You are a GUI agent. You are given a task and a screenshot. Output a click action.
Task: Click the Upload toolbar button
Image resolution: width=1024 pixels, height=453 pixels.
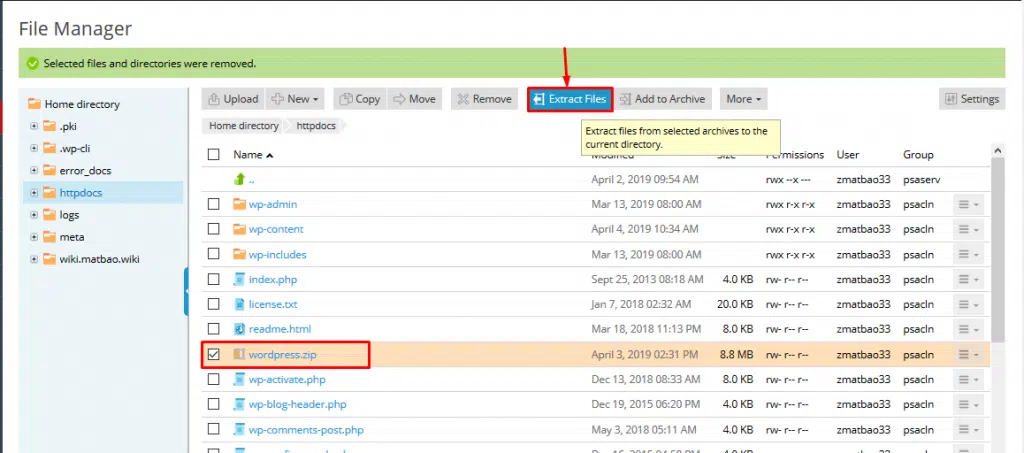[232, 99]
